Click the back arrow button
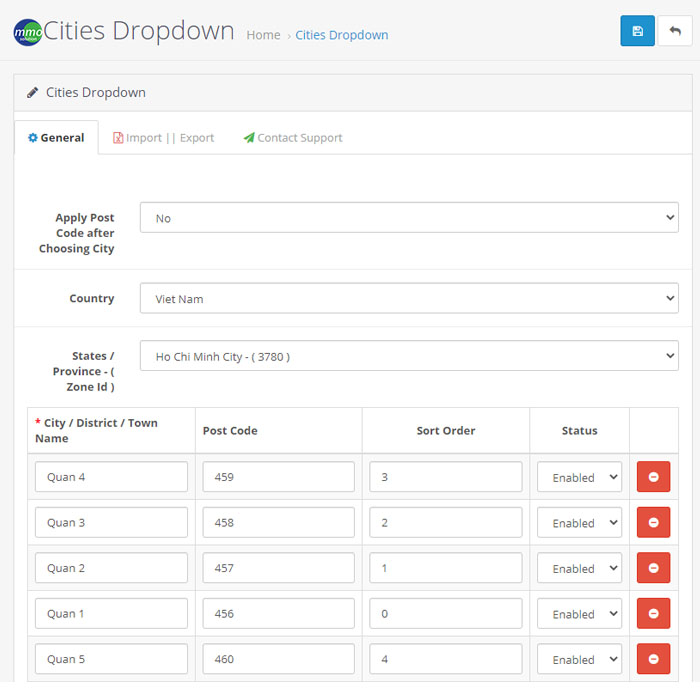This screenshot has height=700, width=700. pos(675,31)
